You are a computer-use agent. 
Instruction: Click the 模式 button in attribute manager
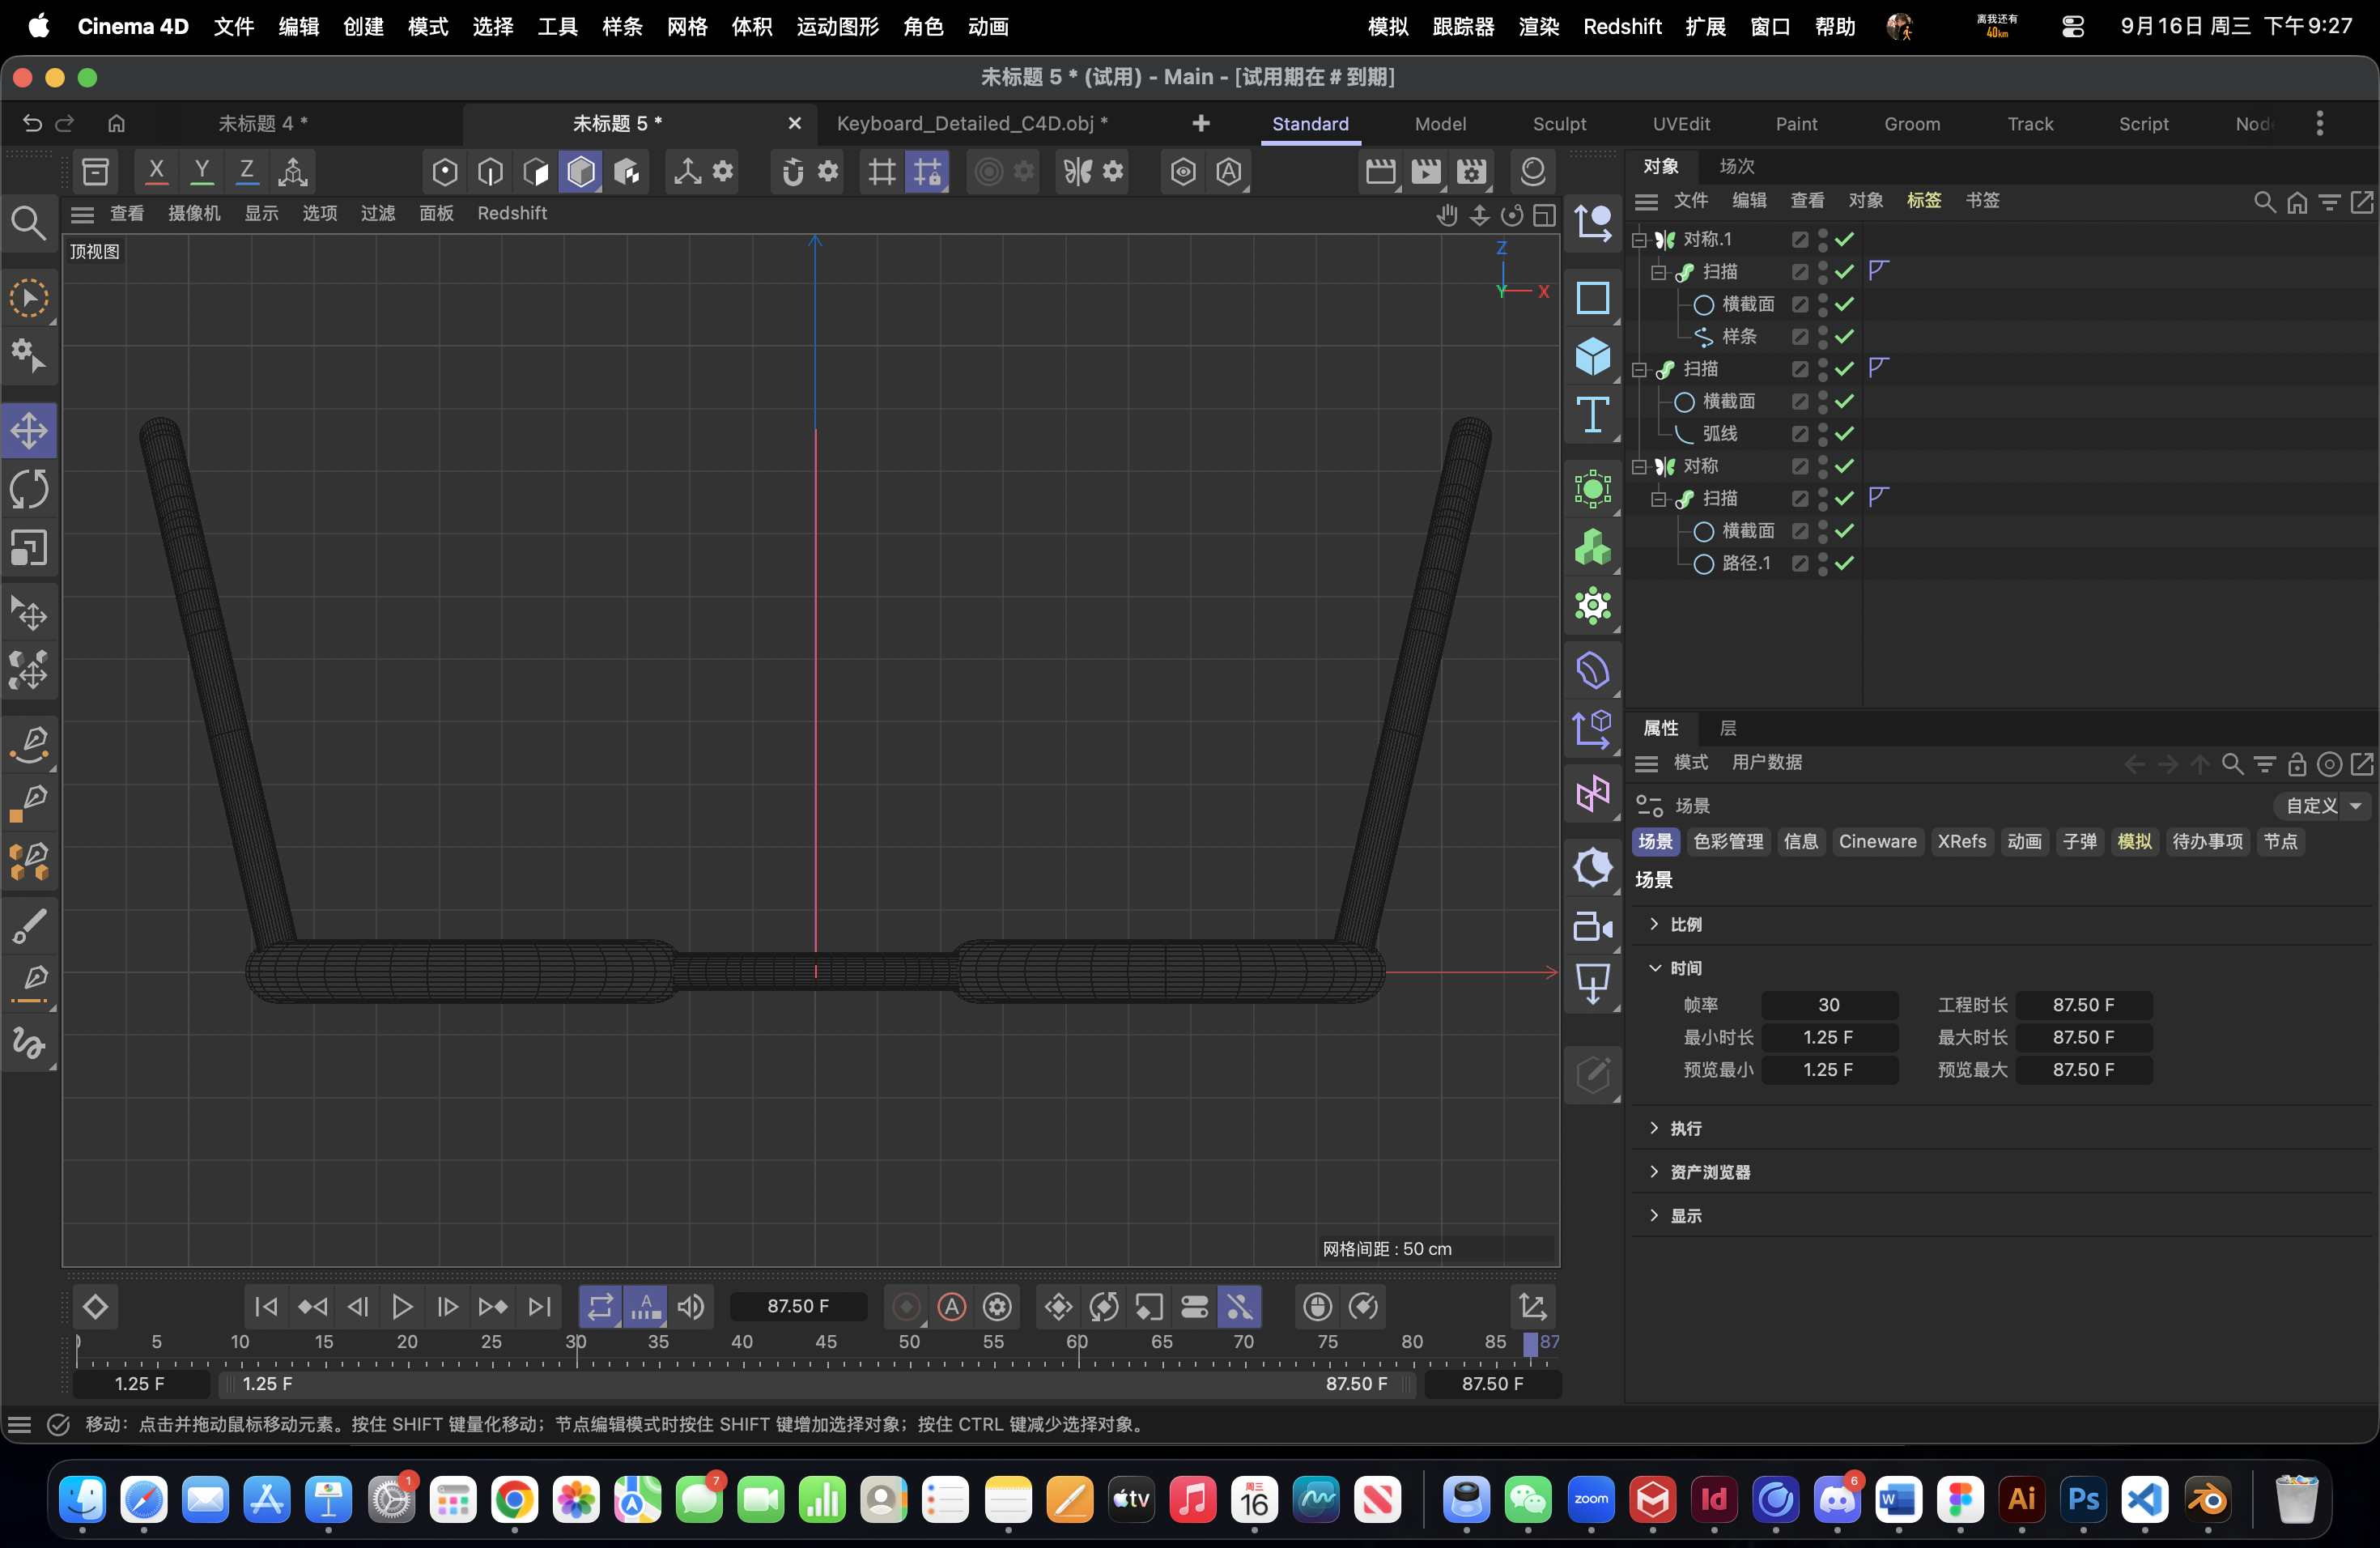[x=1691, y=763]
